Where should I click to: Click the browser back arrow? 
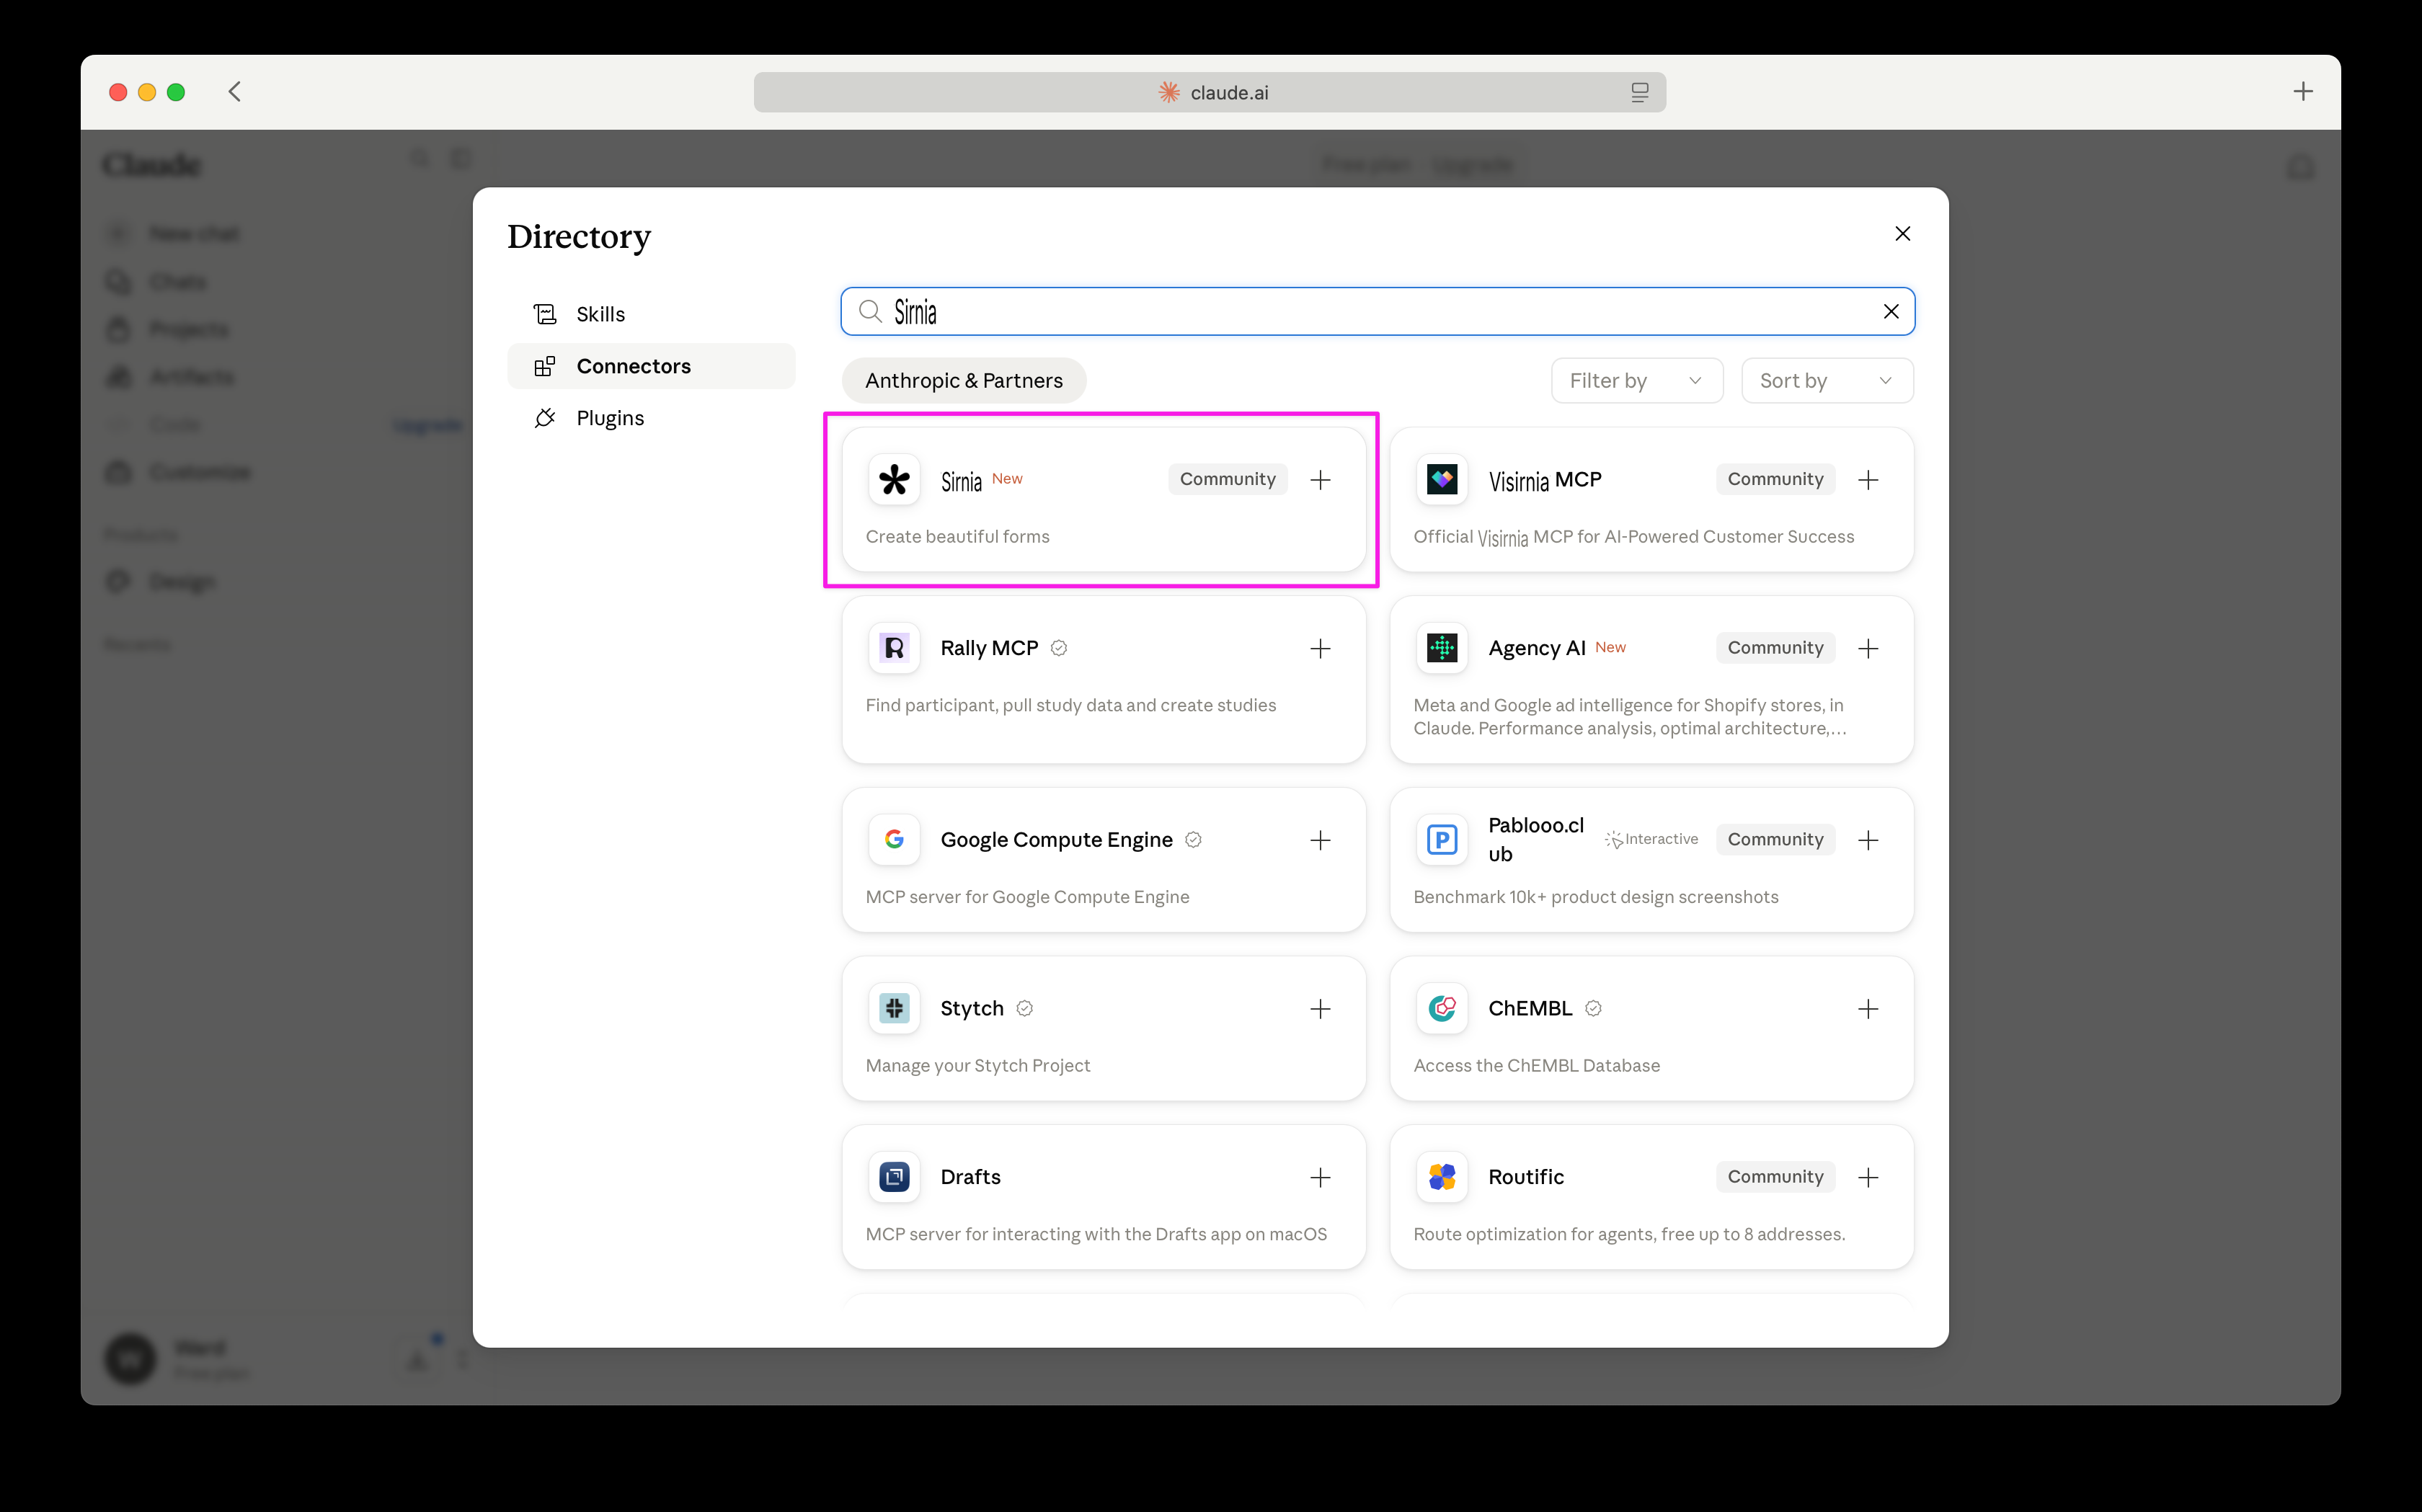[235, 92]
